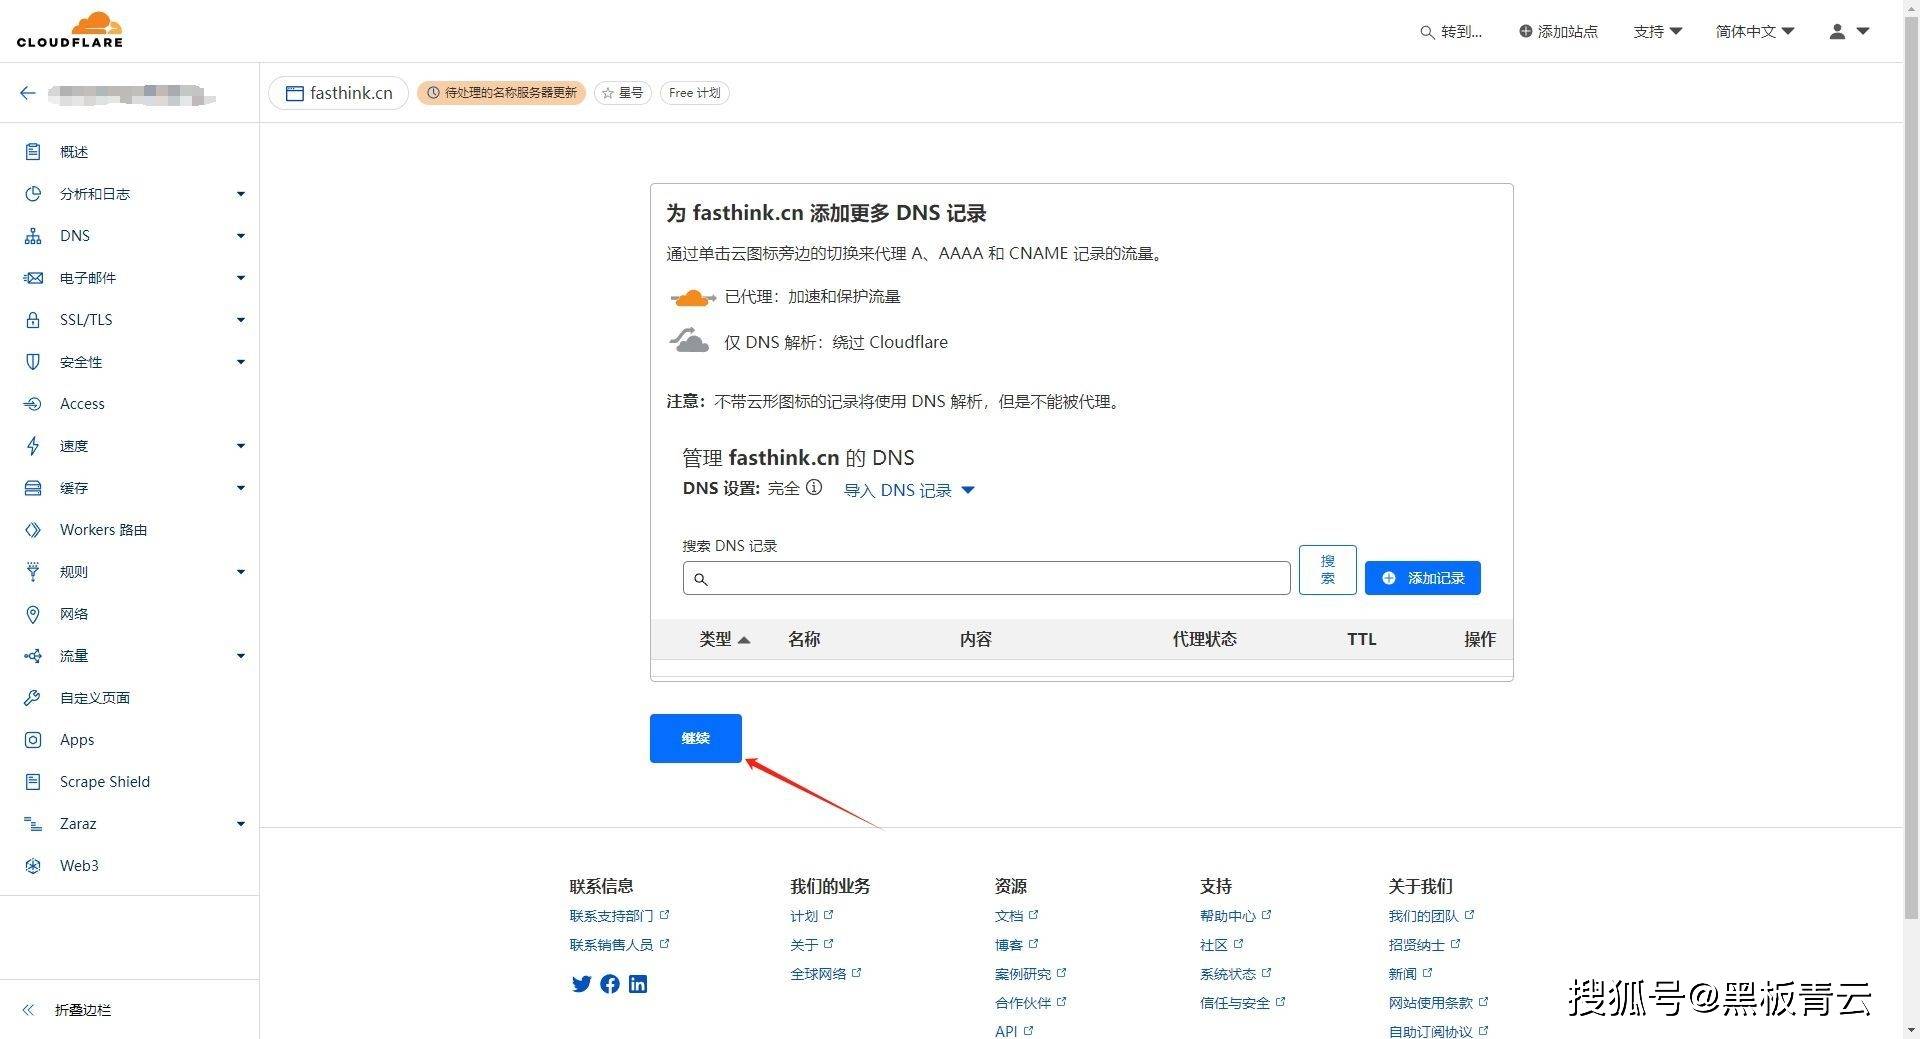Click the 速度 lightning bolt icon
This screenshot has width=1920, height=1039.
click(x=33, y=446)
